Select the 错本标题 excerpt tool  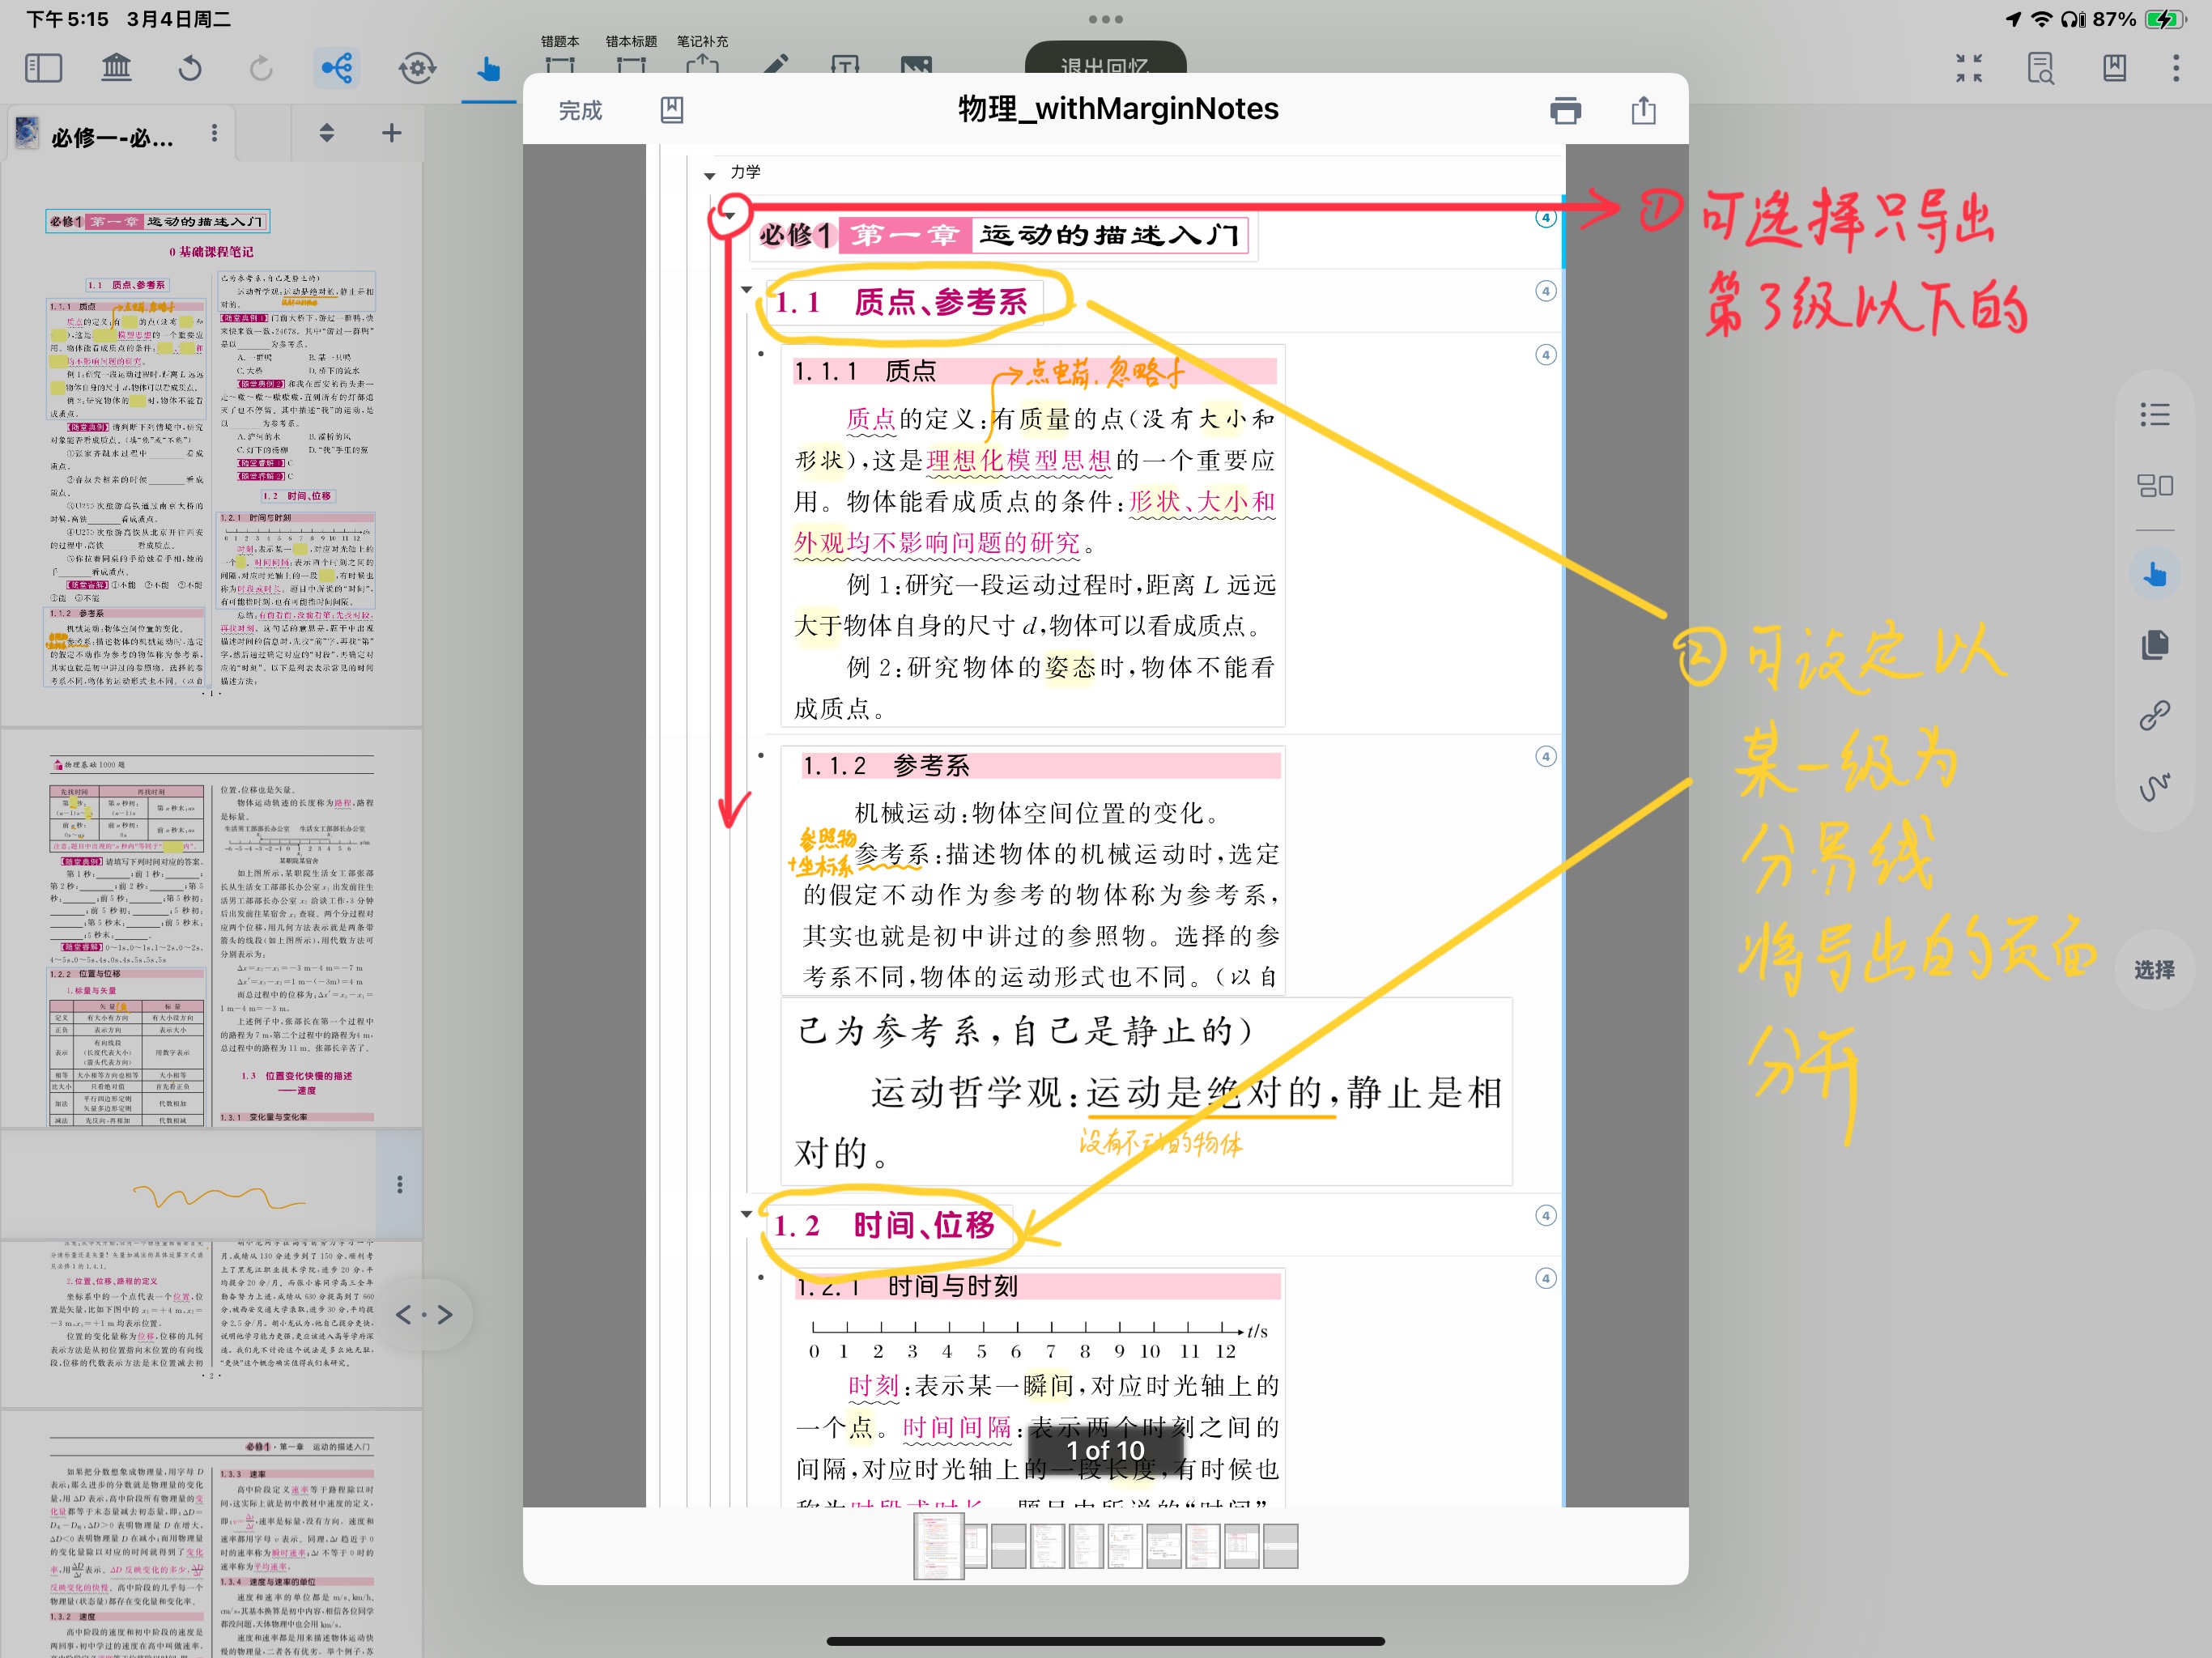coord(631,55)
